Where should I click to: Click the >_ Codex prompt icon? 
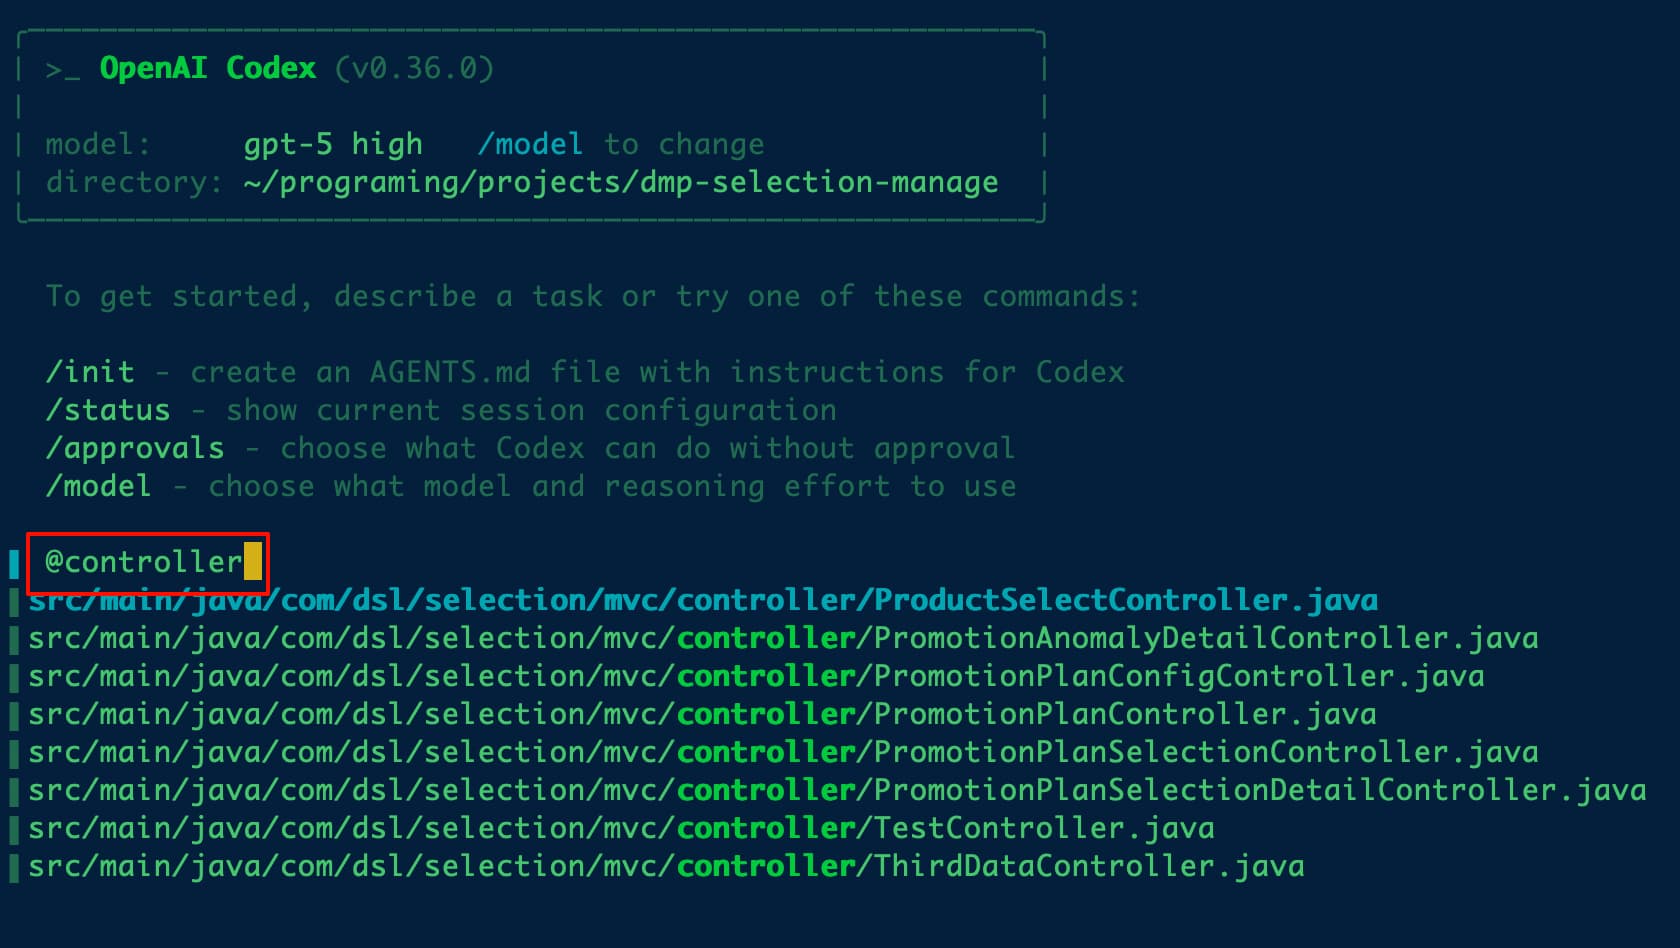[x=62, y=70]
